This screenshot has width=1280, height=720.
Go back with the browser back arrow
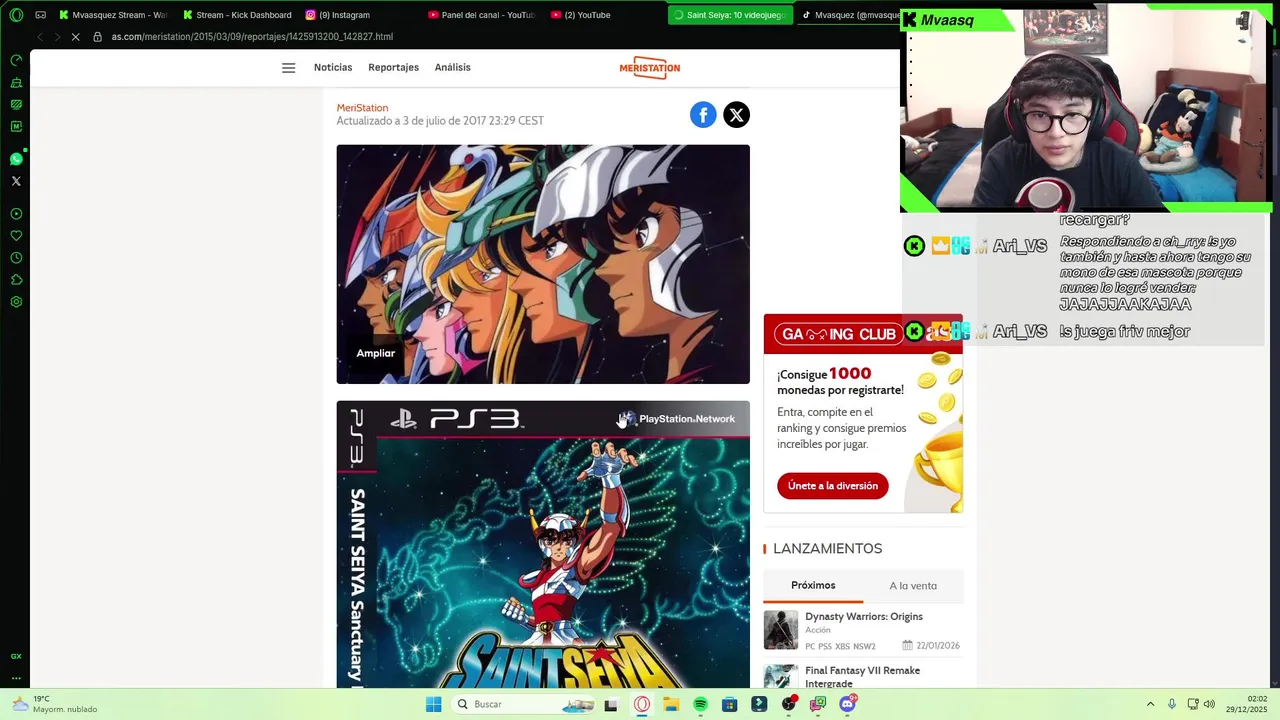39,37
